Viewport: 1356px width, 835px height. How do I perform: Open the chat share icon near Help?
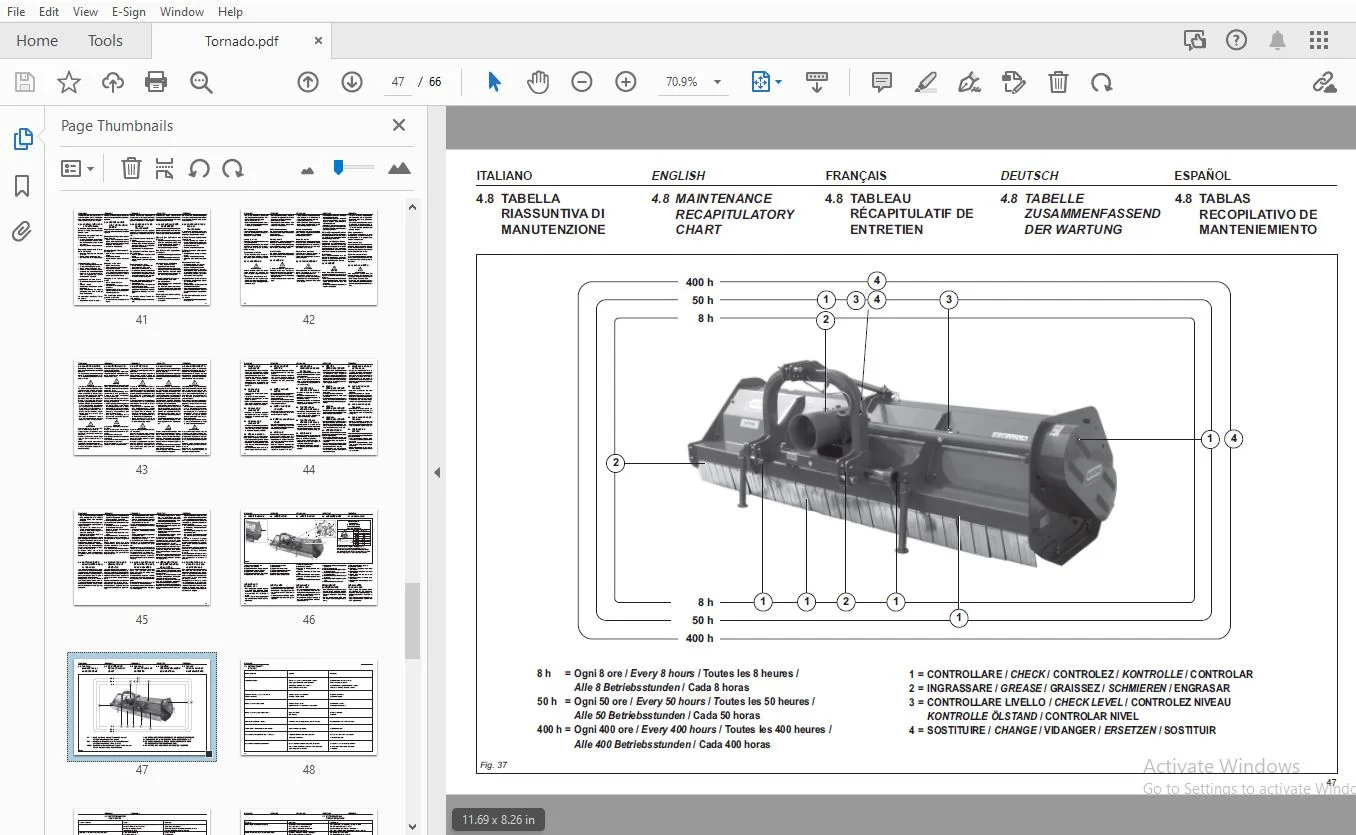point(1194,40)
